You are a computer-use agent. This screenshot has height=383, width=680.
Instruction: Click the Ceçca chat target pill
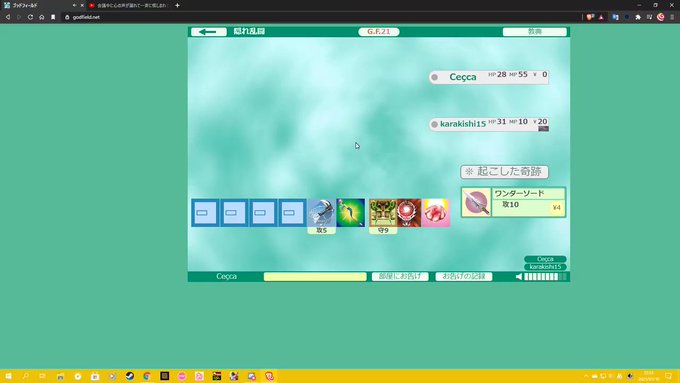pos(545,259)
